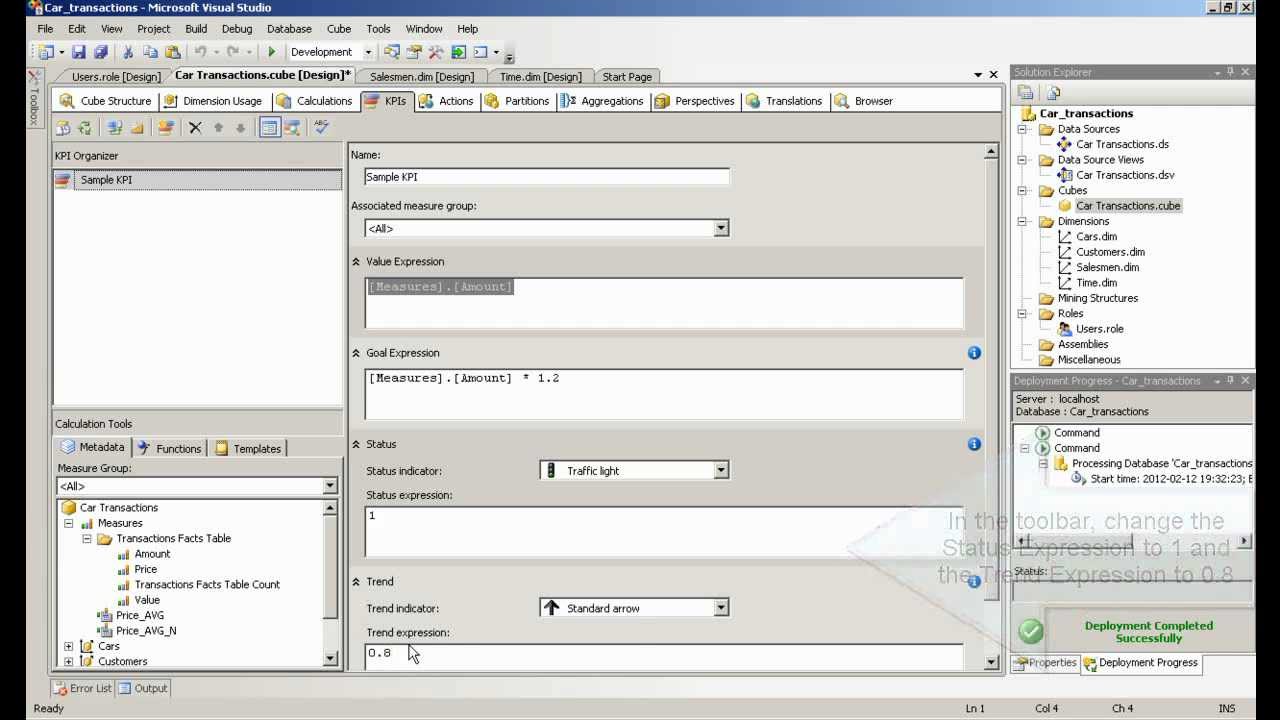Image resolution: width=1280 pixels, height=720 pixels.
Task: Switch to Form View toggle
Action: tap(270, 128)
